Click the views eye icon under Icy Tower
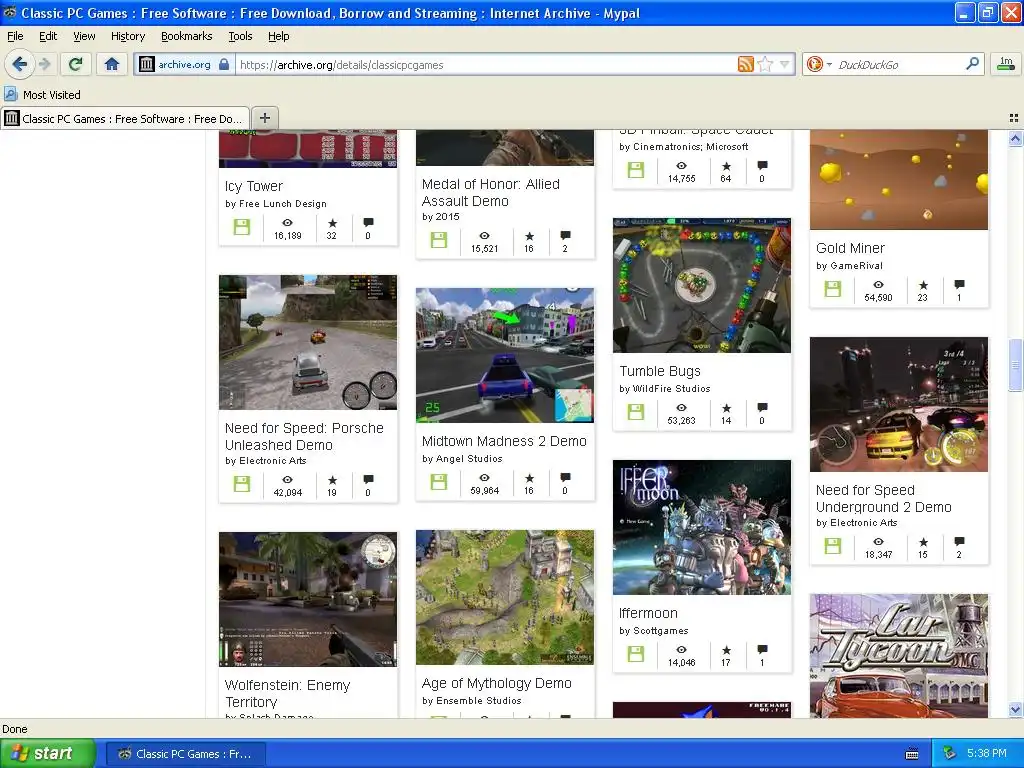Screen dimensions: 1024x768 pyautogui.click(x=287, y=223)
